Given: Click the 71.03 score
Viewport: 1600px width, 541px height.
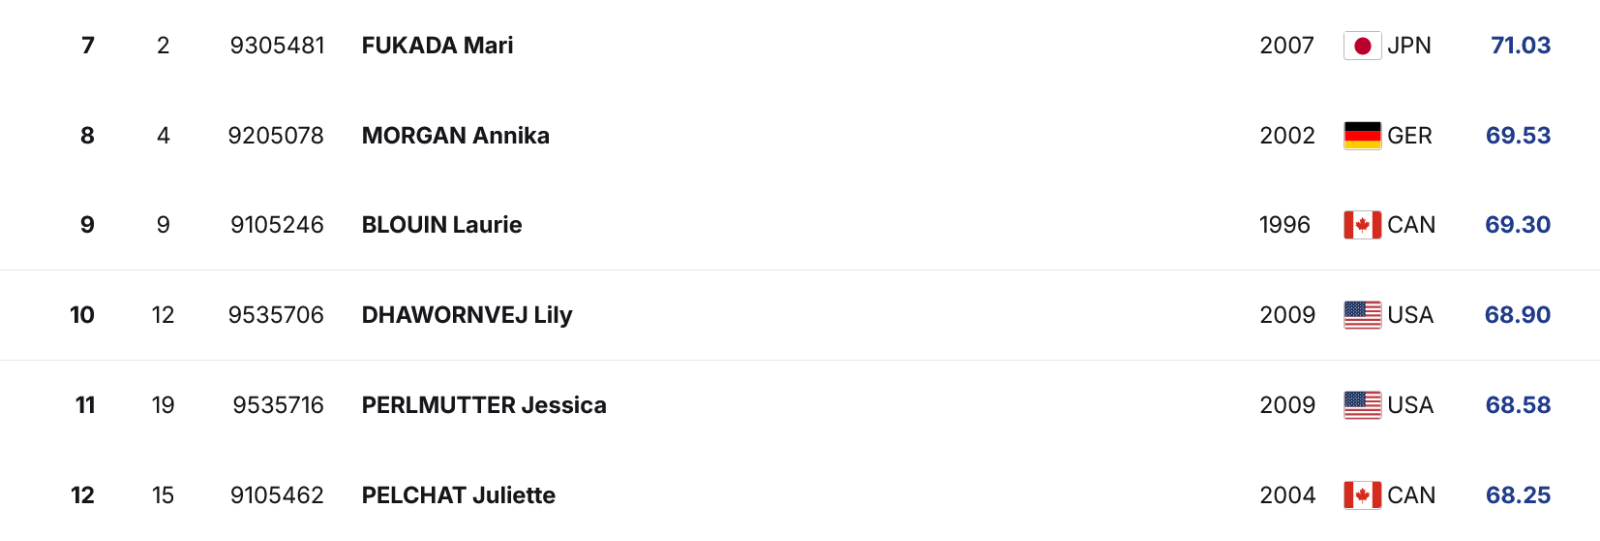Looking at the screenshot, I should [1520, 46].
